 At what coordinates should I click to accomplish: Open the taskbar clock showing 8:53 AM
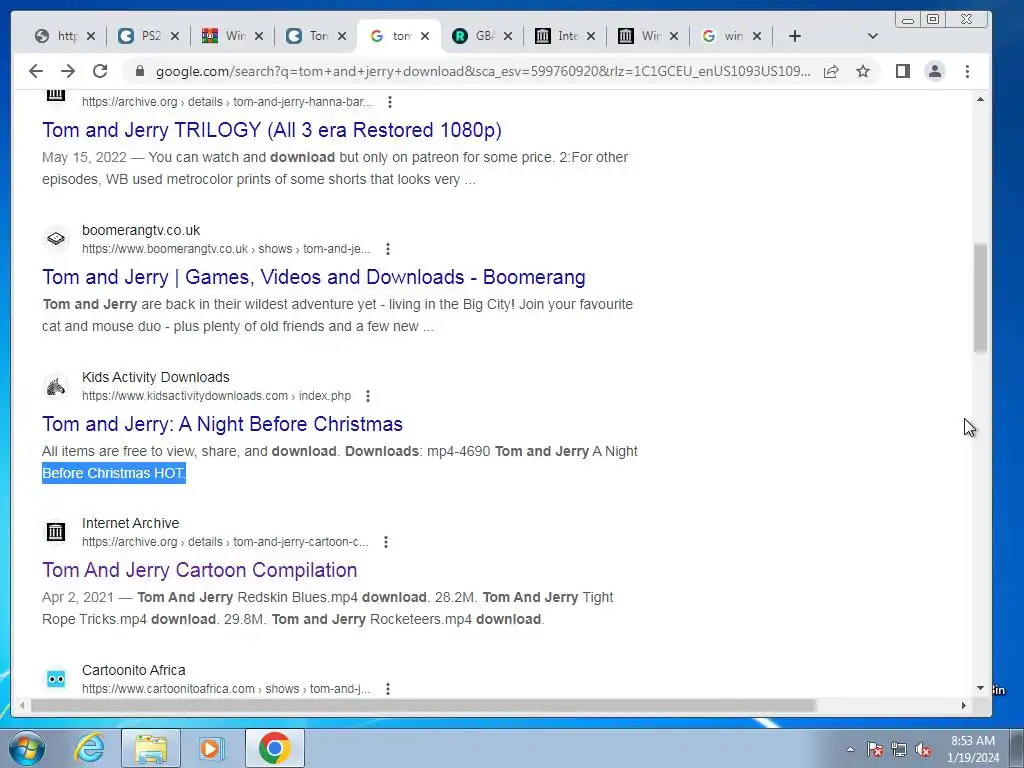(x=973, y=749)
